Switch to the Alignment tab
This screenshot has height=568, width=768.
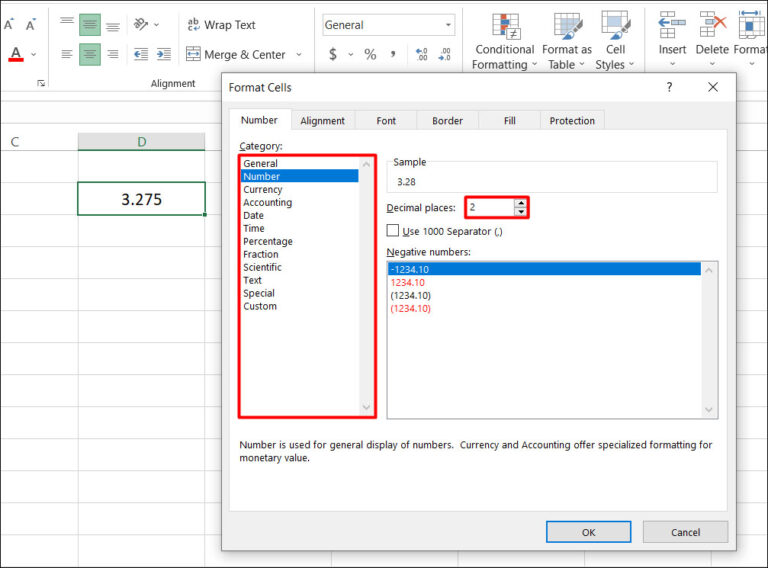click(x=322, y=121)
